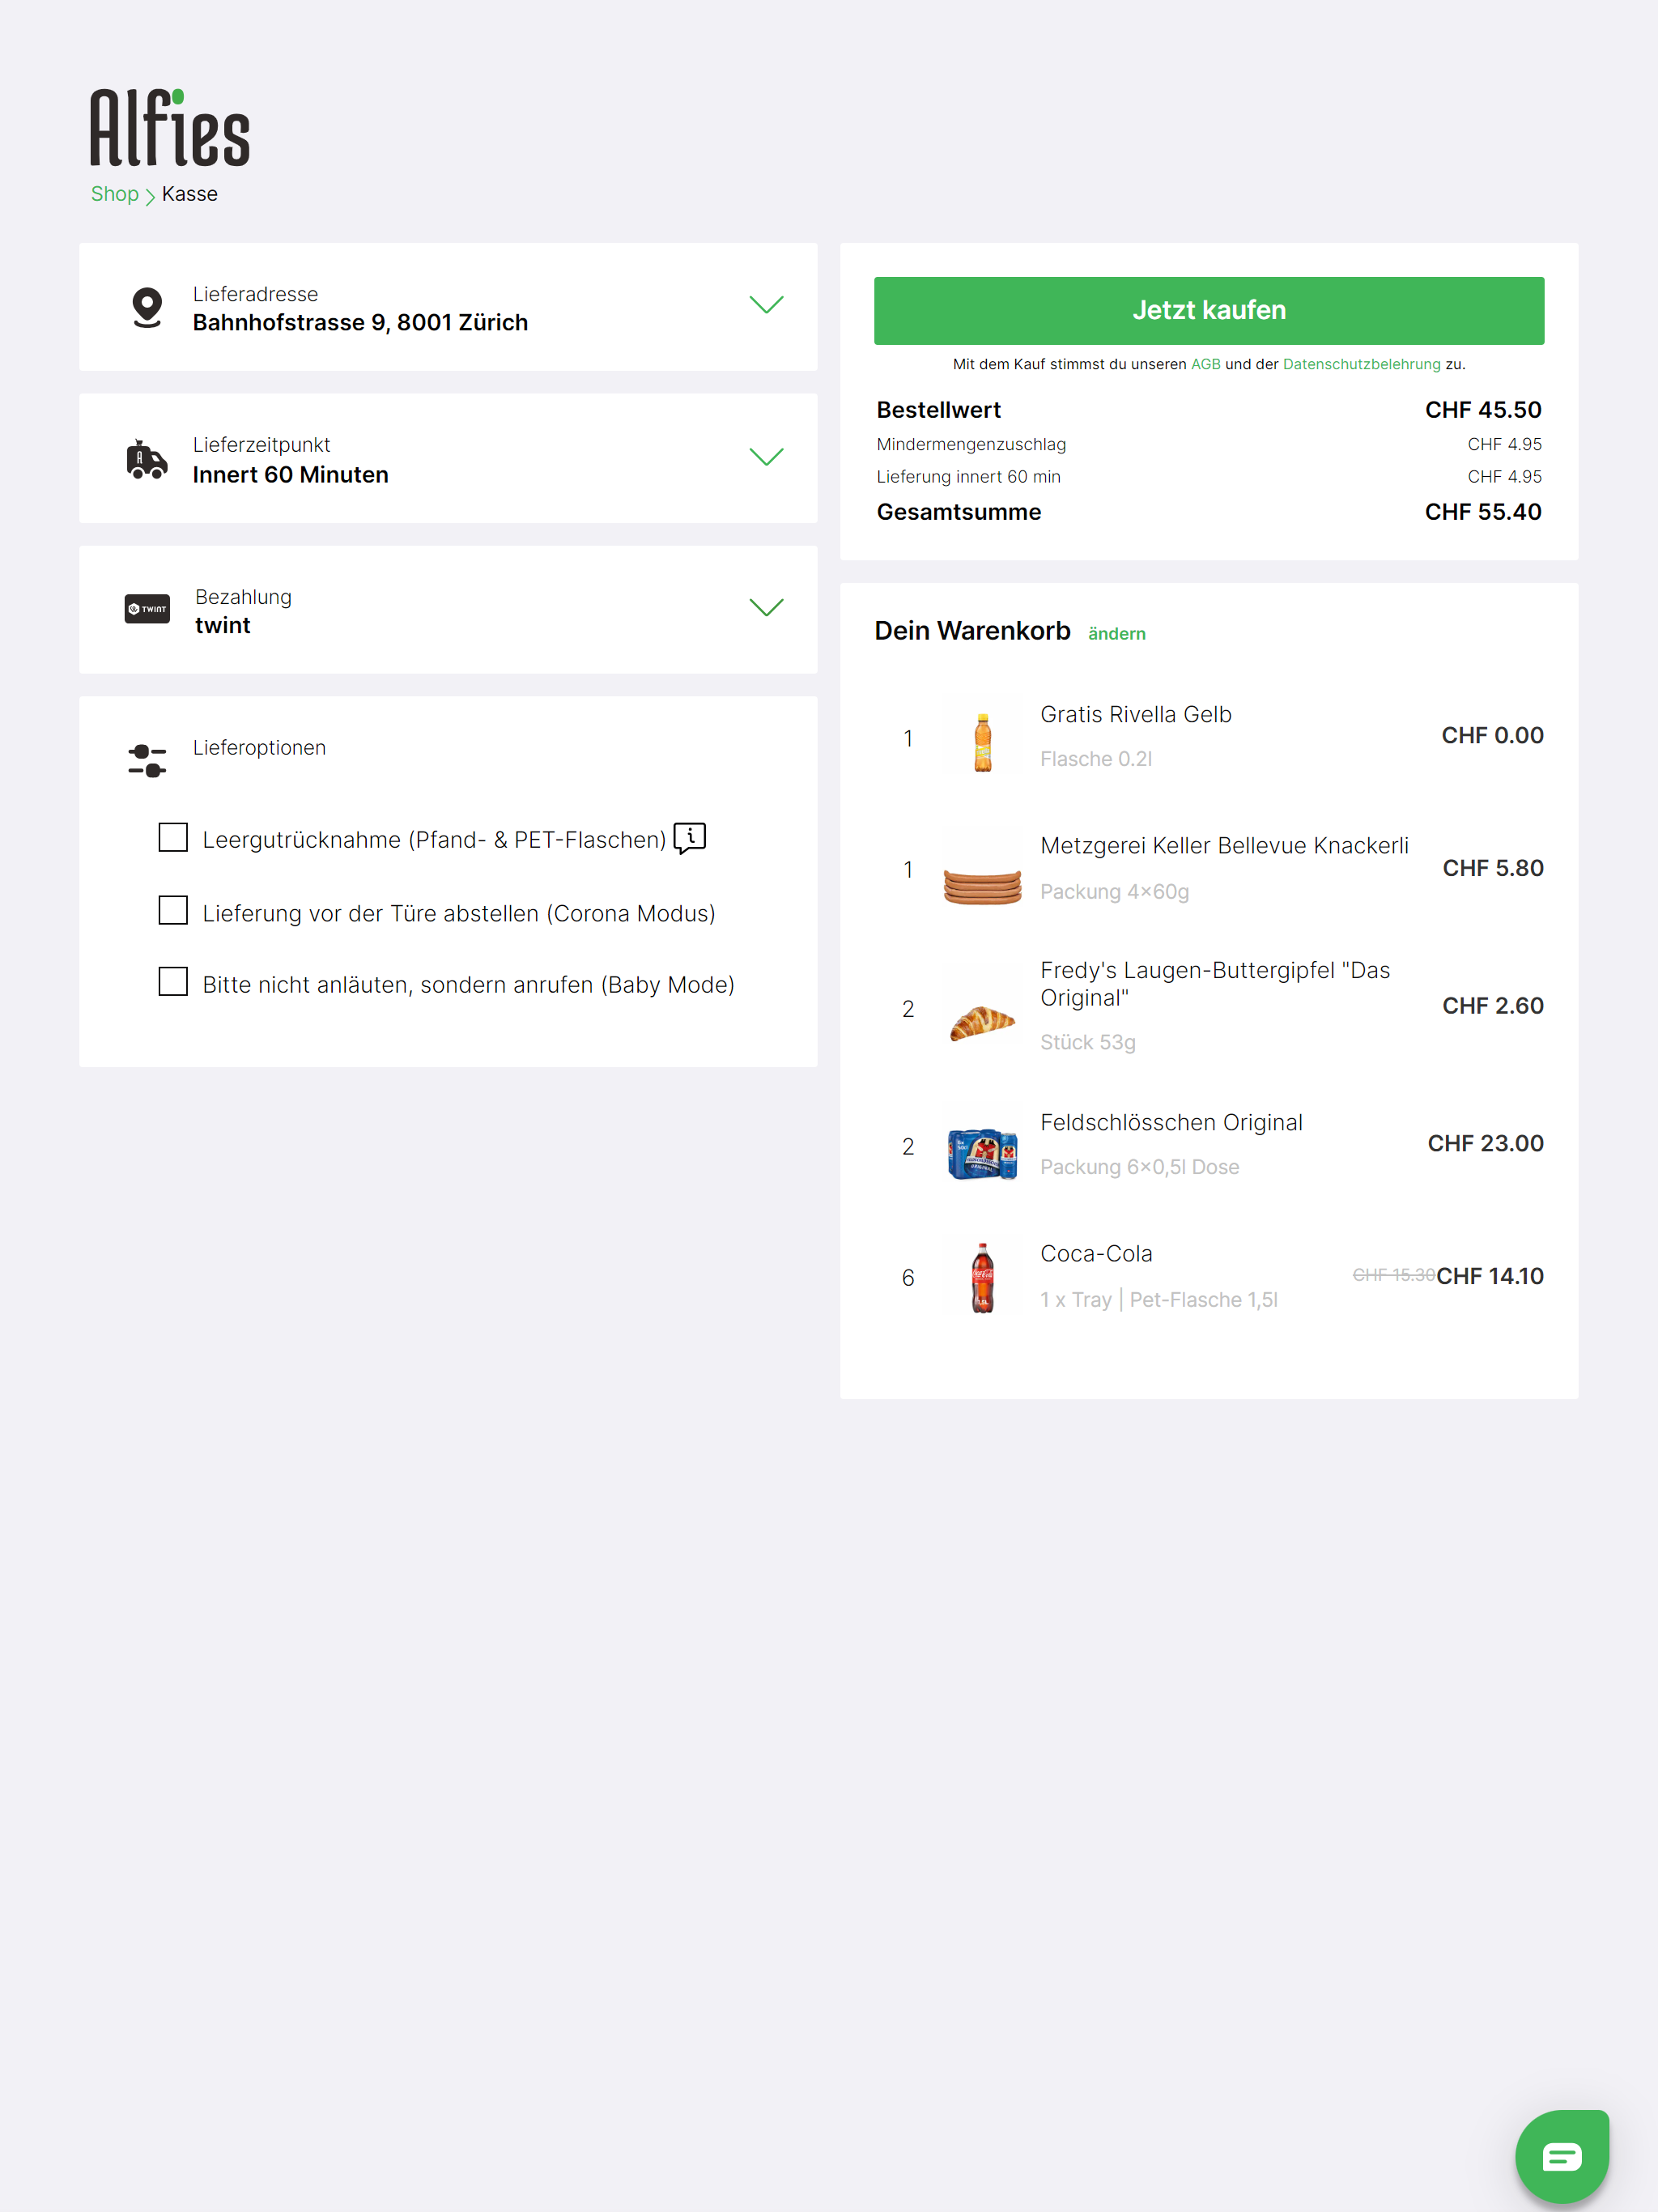The width and height of the screenshot is (1658, 2212).
Task: Click the Lieferoptionen sliders icon
Action: pyautogui.click(x=147, y=761)
